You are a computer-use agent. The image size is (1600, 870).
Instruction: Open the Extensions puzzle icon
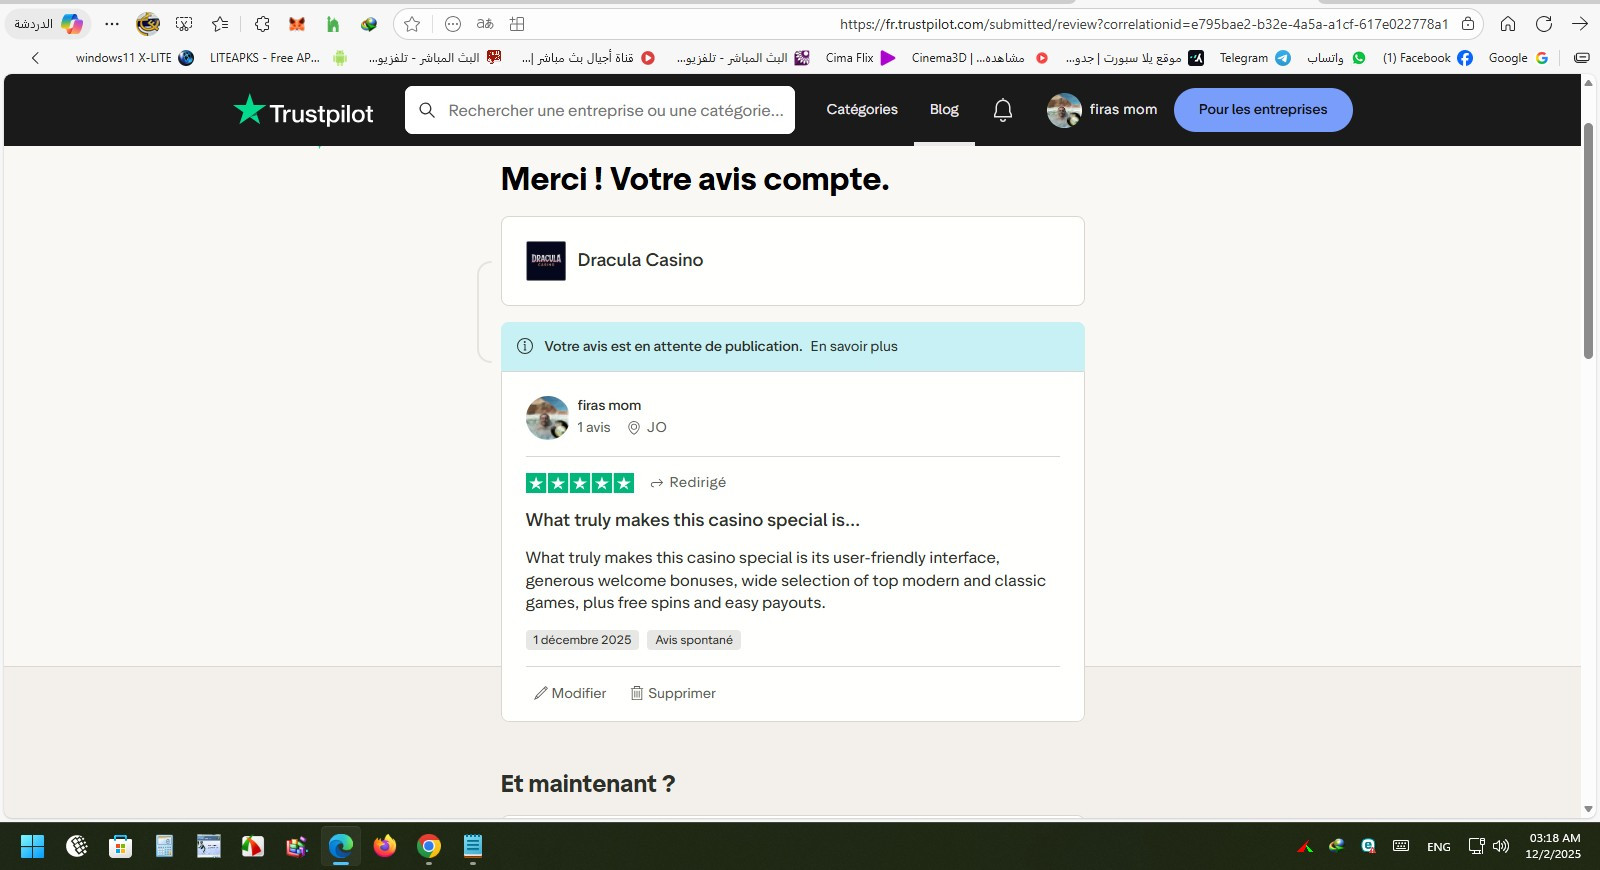[x=262, y=24]
